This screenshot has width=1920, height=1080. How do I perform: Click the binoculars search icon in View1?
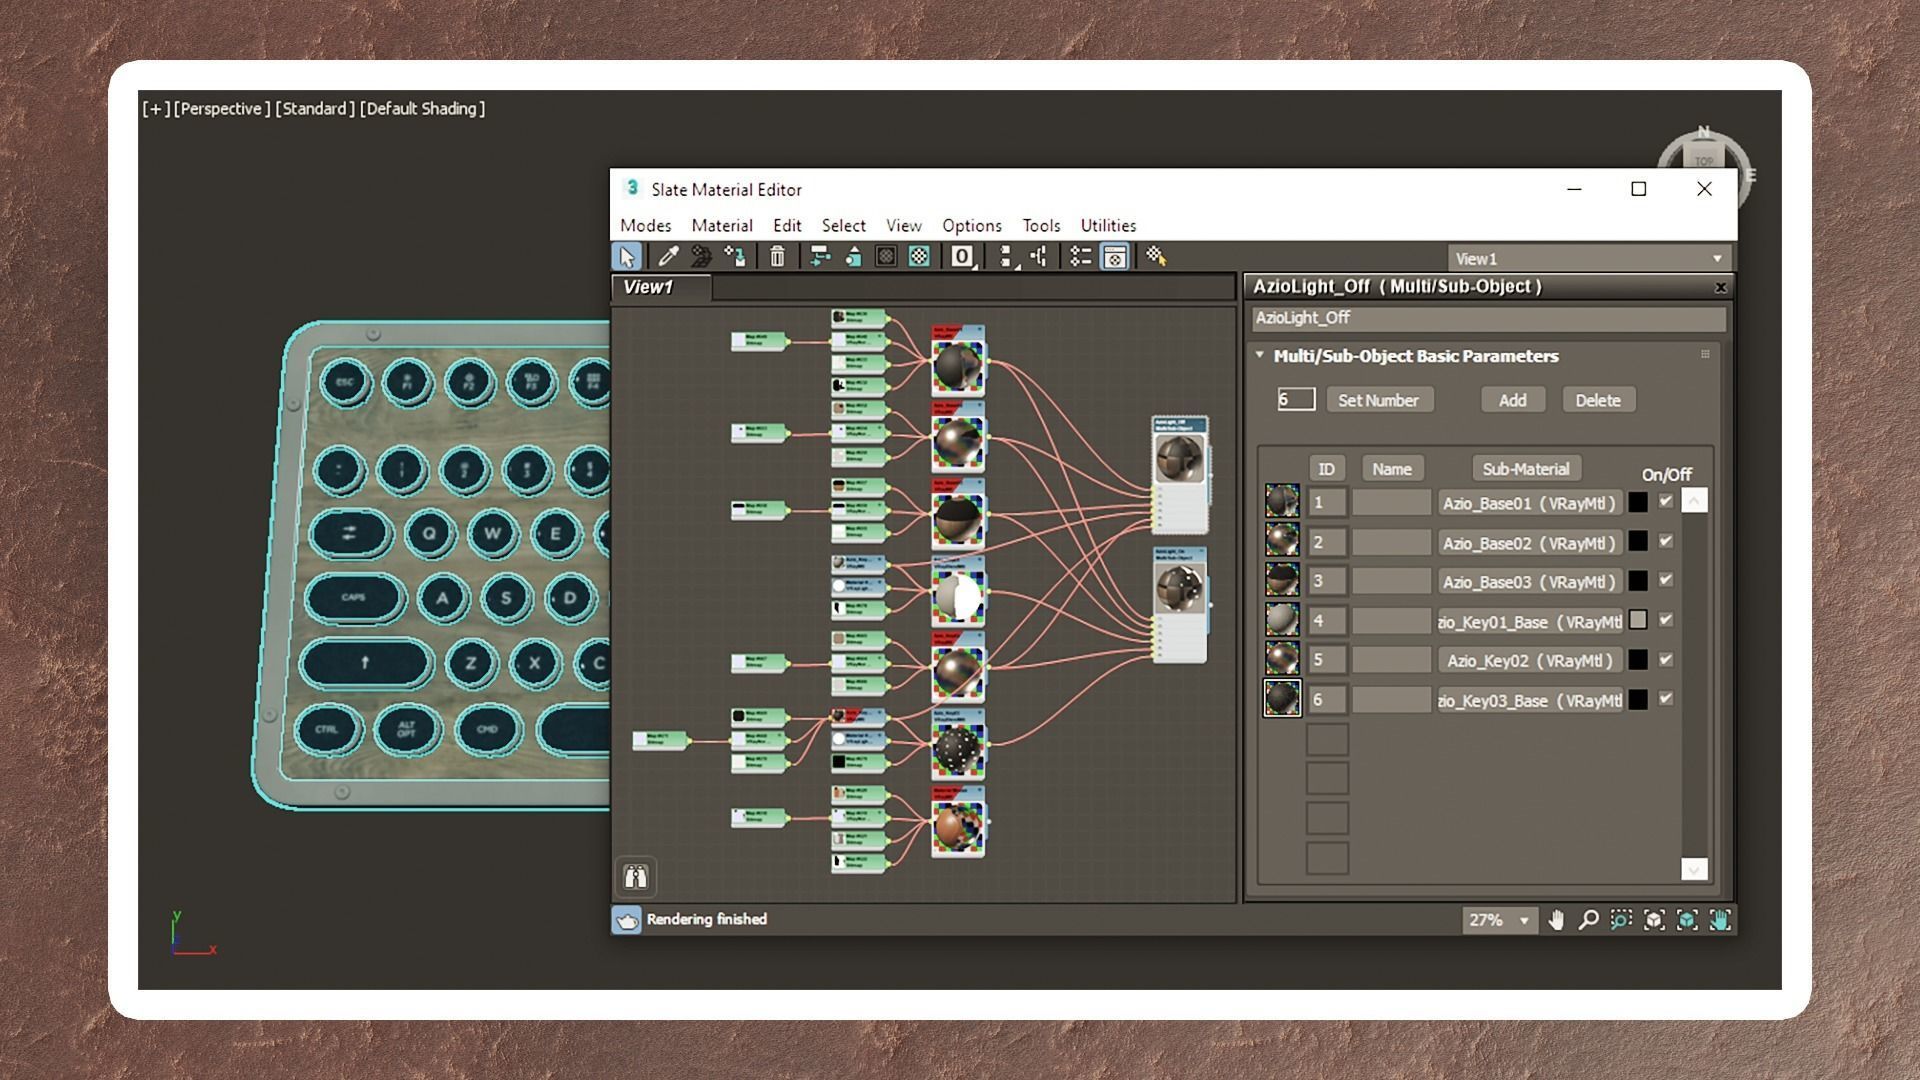(636, 877)
